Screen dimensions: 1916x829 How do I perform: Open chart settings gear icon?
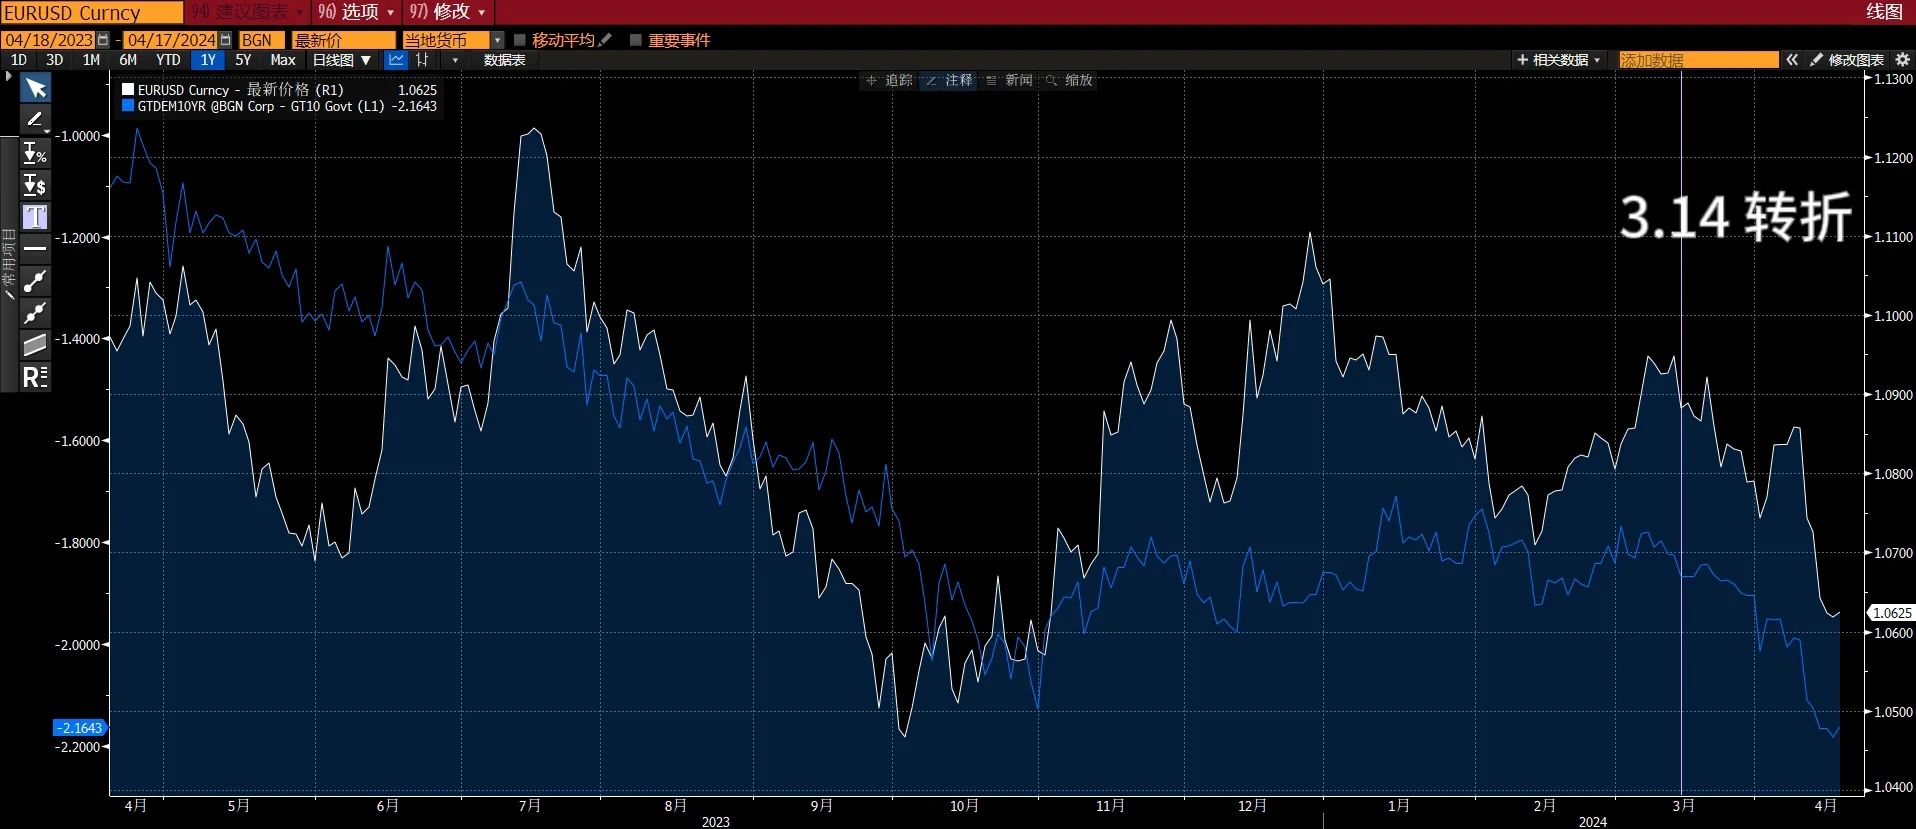[1902, 60]
